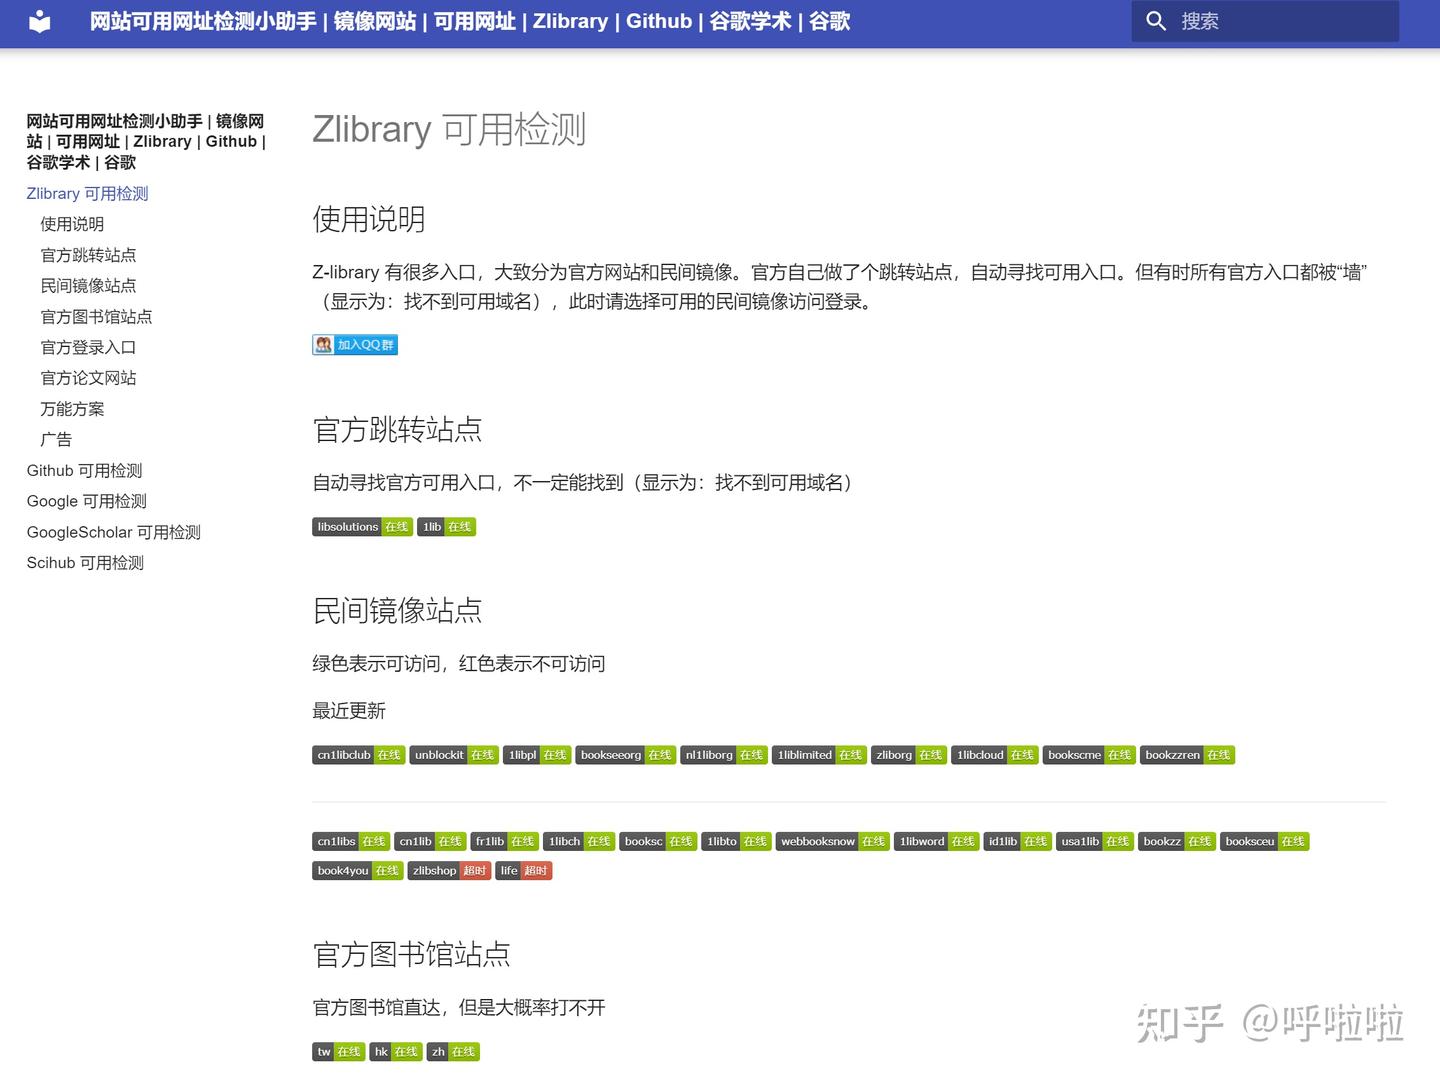Click the bookzz mirror badge
This screenshot has width=1440, height=1081.
click(x=1176, y=841)
